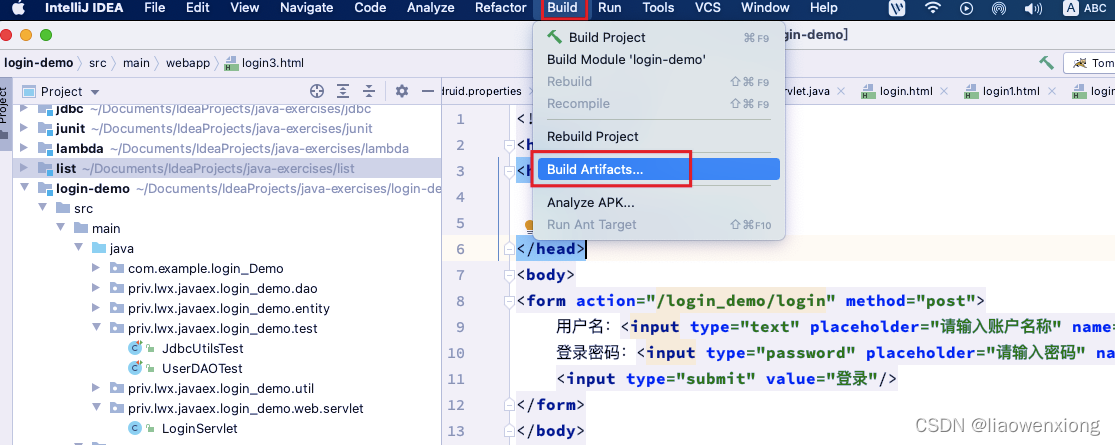The height and width of the screenshot is (445, 1115).
Task: Click the hammer Build Project toolbar icon
Action: click(x=1046, y=63)
